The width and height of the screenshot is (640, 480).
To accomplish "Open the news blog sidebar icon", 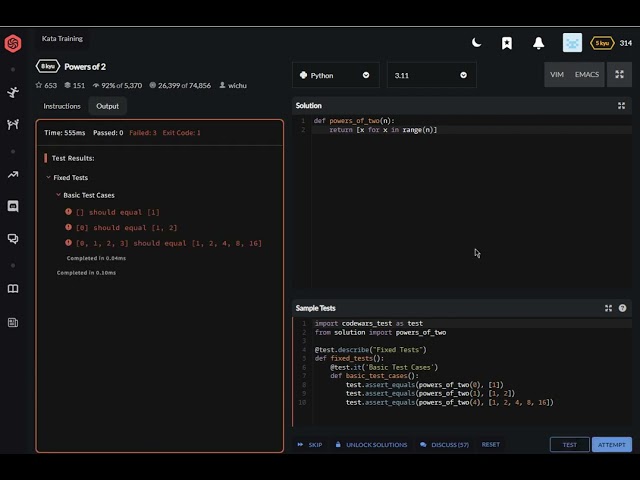I will tap(13, 322).
